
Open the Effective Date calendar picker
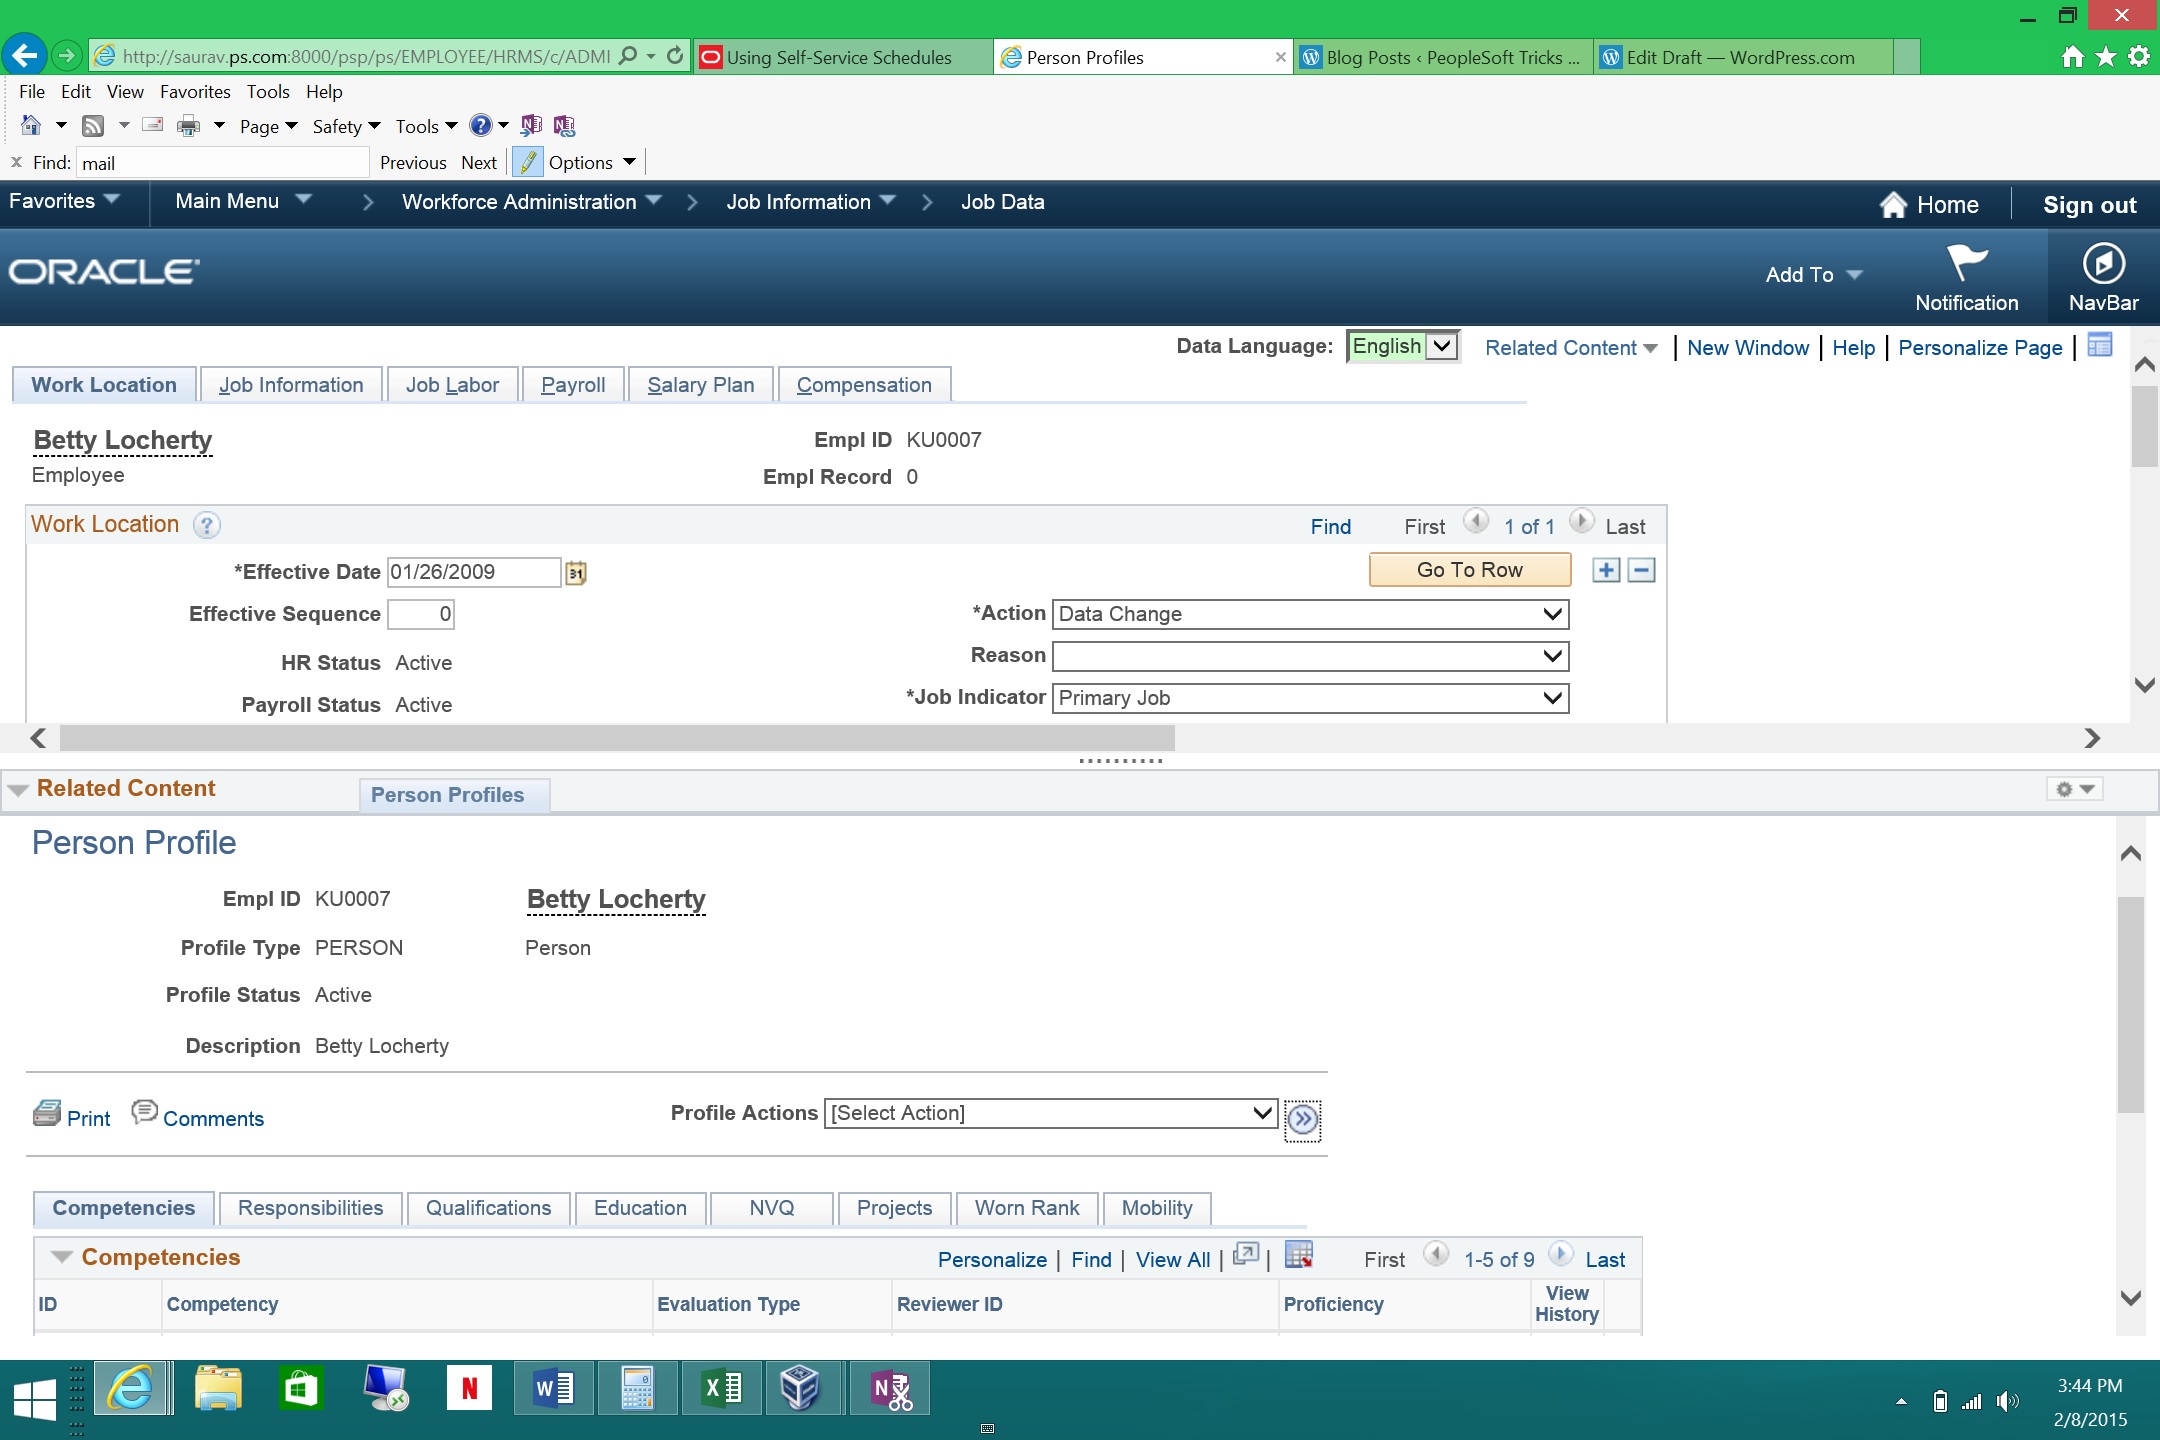coord(576,573)
